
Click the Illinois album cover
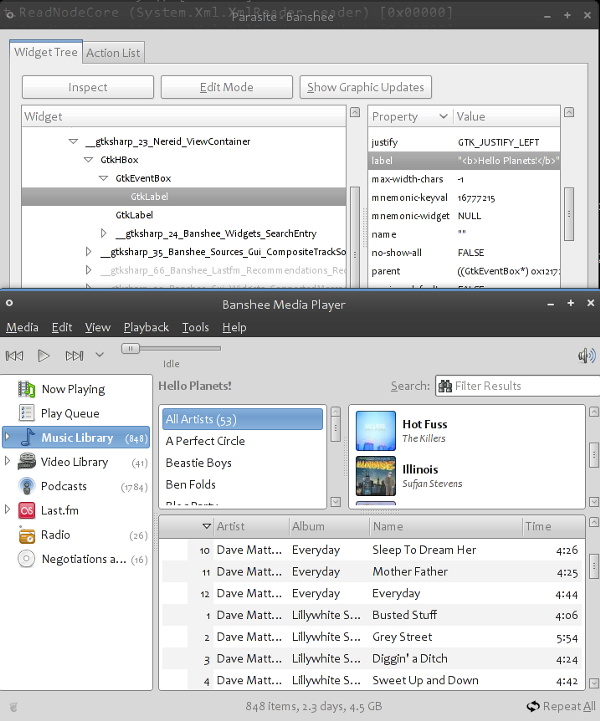click(x=376, y=475)
